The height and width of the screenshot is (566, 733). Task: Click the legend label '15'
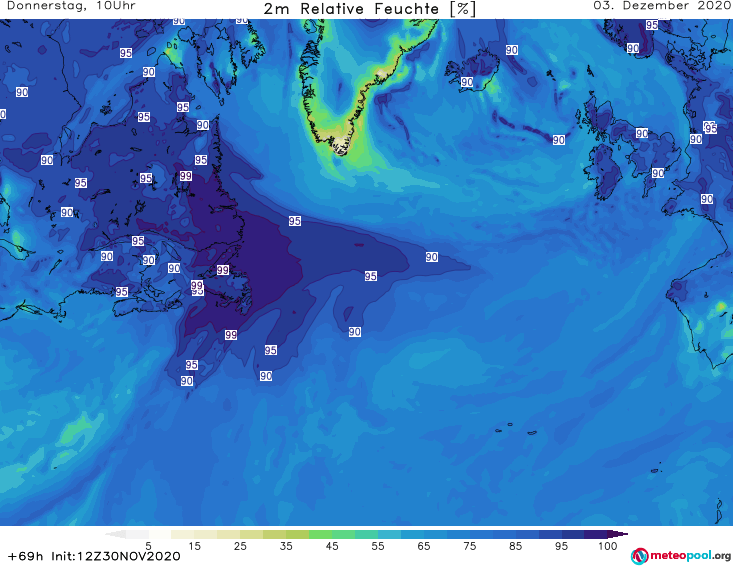click(x=194, y=545)
